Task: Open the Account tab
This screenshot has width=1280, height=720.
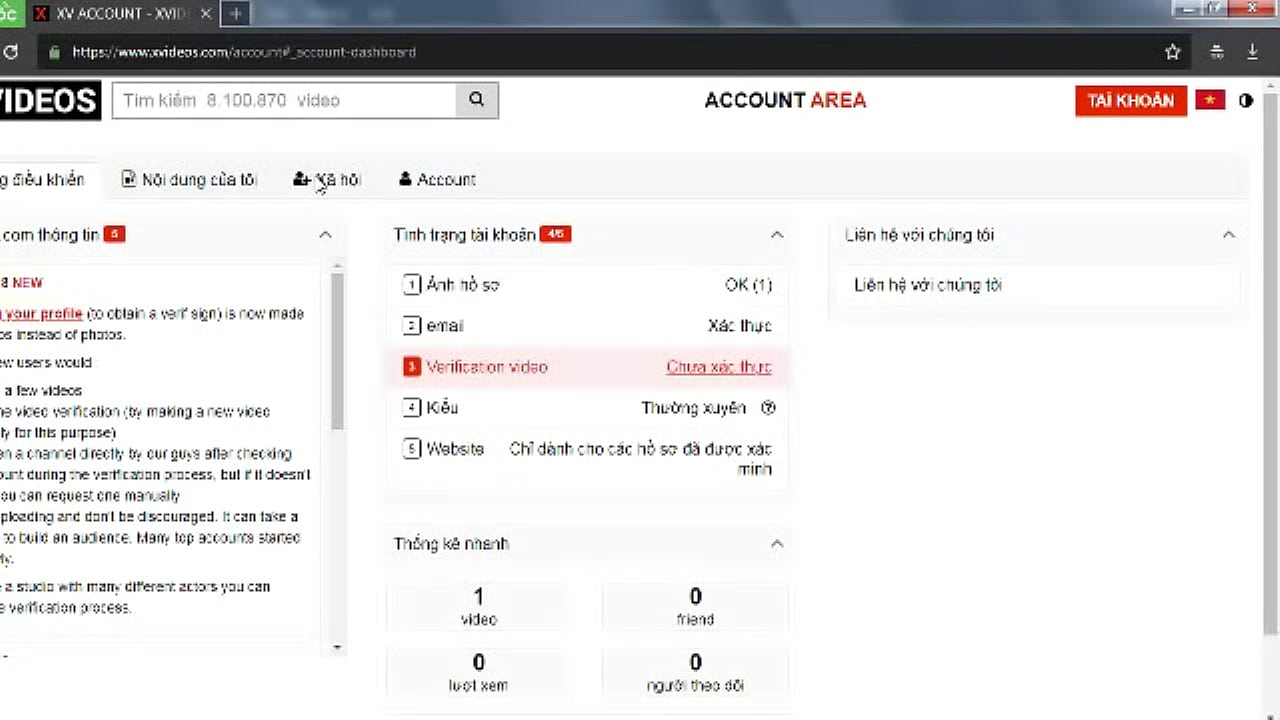Action: 437,180
